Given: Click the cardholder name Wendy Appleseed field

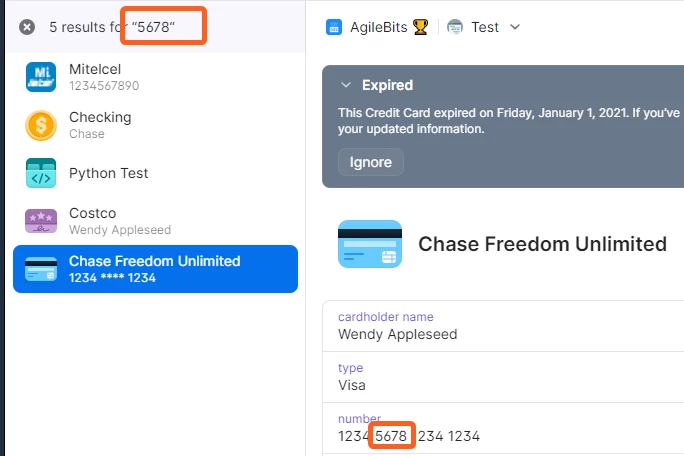Looking at the screenshot, I should 503,326.
